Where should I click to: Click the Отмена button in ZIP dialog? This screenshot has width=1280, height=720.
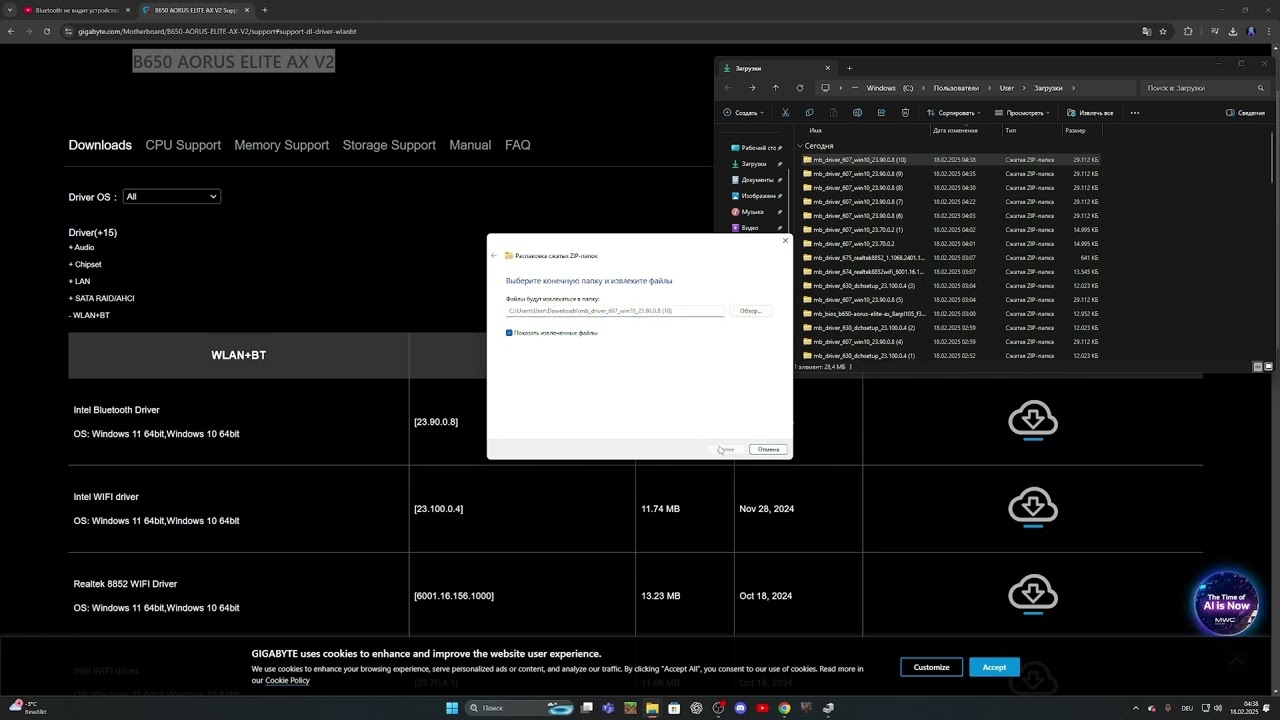[x=768, y=449]
